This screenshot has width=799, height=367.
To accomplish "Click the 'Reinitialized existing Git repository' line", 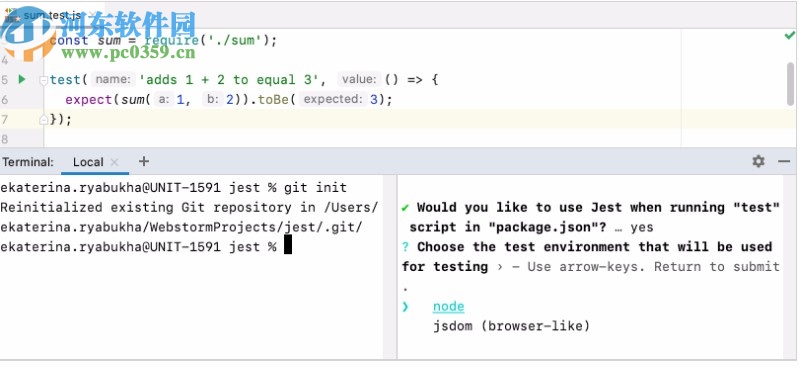I will [189, 207].
